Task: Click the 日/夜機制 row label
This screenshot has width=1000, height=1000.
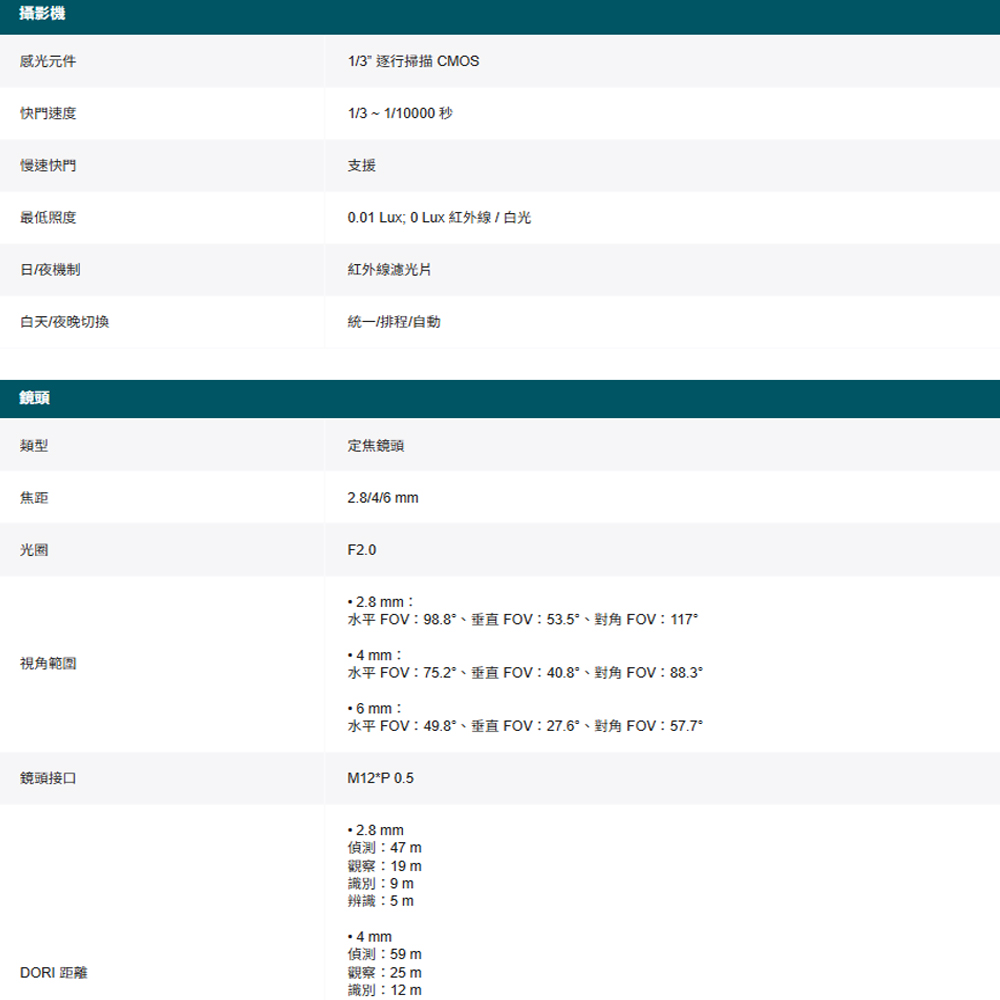Action: (50, 270)
